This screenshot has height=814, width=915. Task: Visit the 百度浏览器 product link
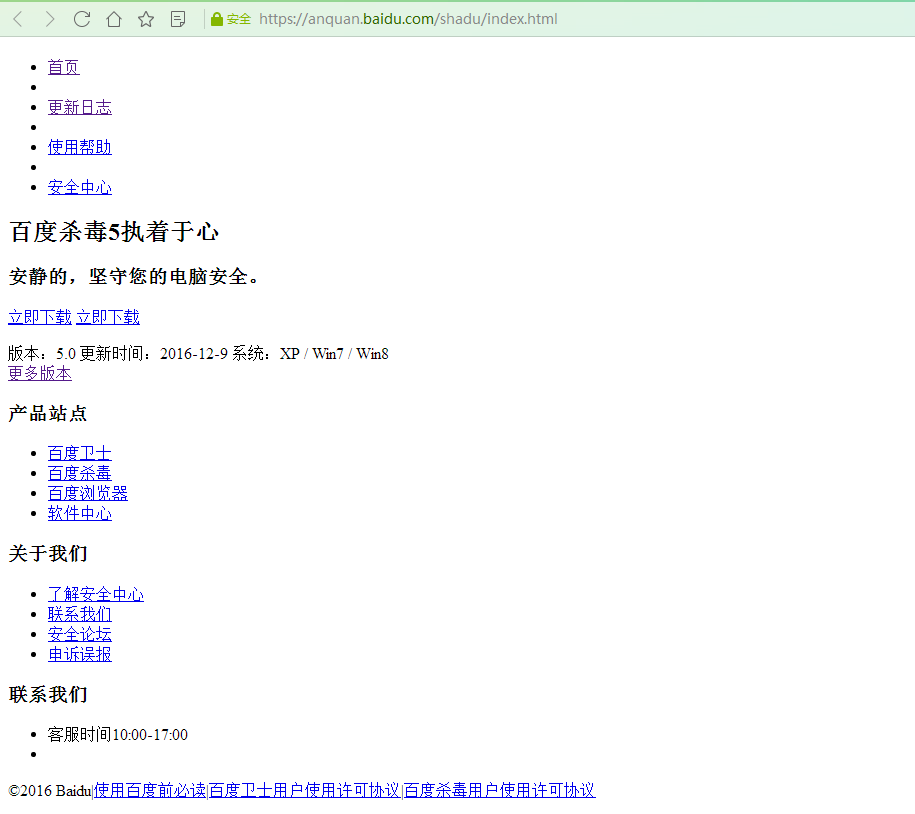click(x=88, y=494)
